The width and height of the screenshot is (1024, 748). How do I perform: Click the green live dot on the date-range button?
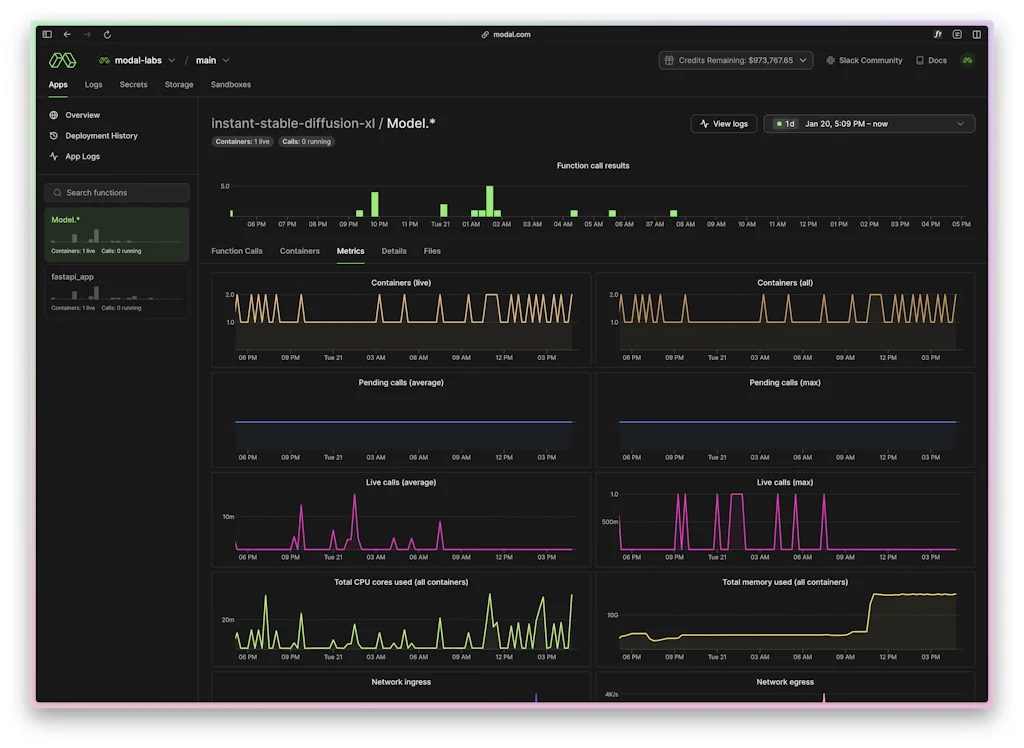pyautogui.click(x=781, y=123)
